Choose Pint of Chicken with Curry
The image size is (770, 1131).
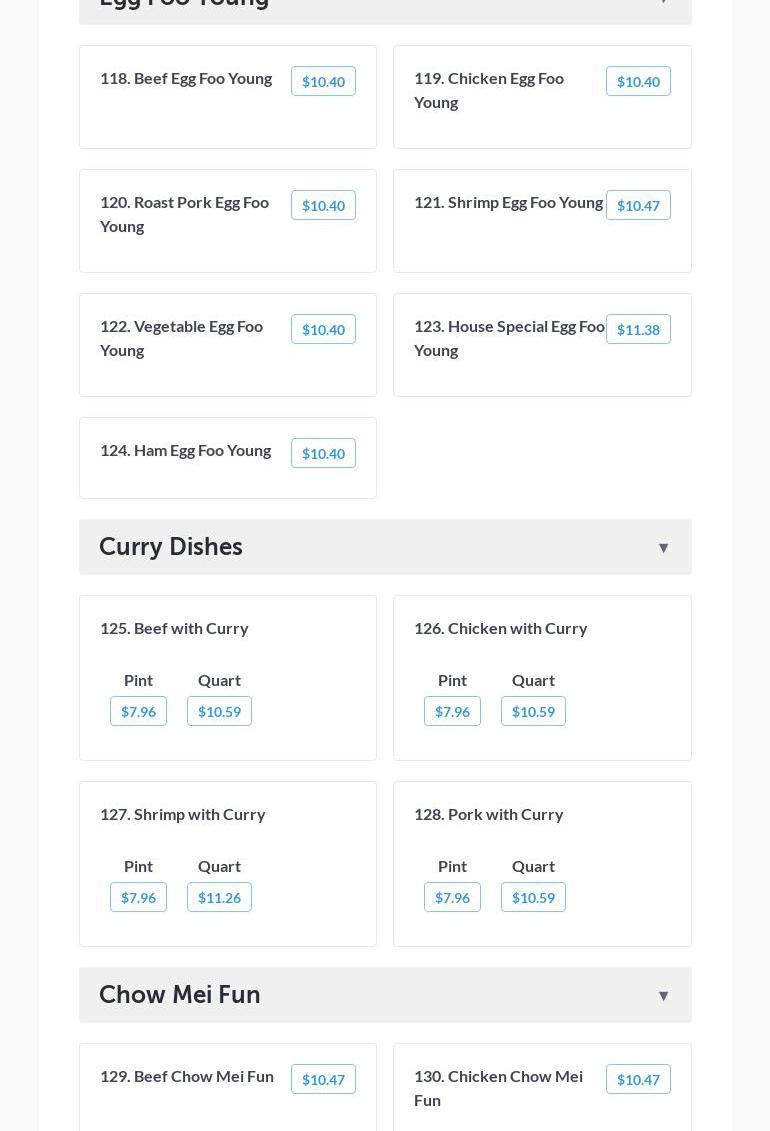(x=452, y=711)
